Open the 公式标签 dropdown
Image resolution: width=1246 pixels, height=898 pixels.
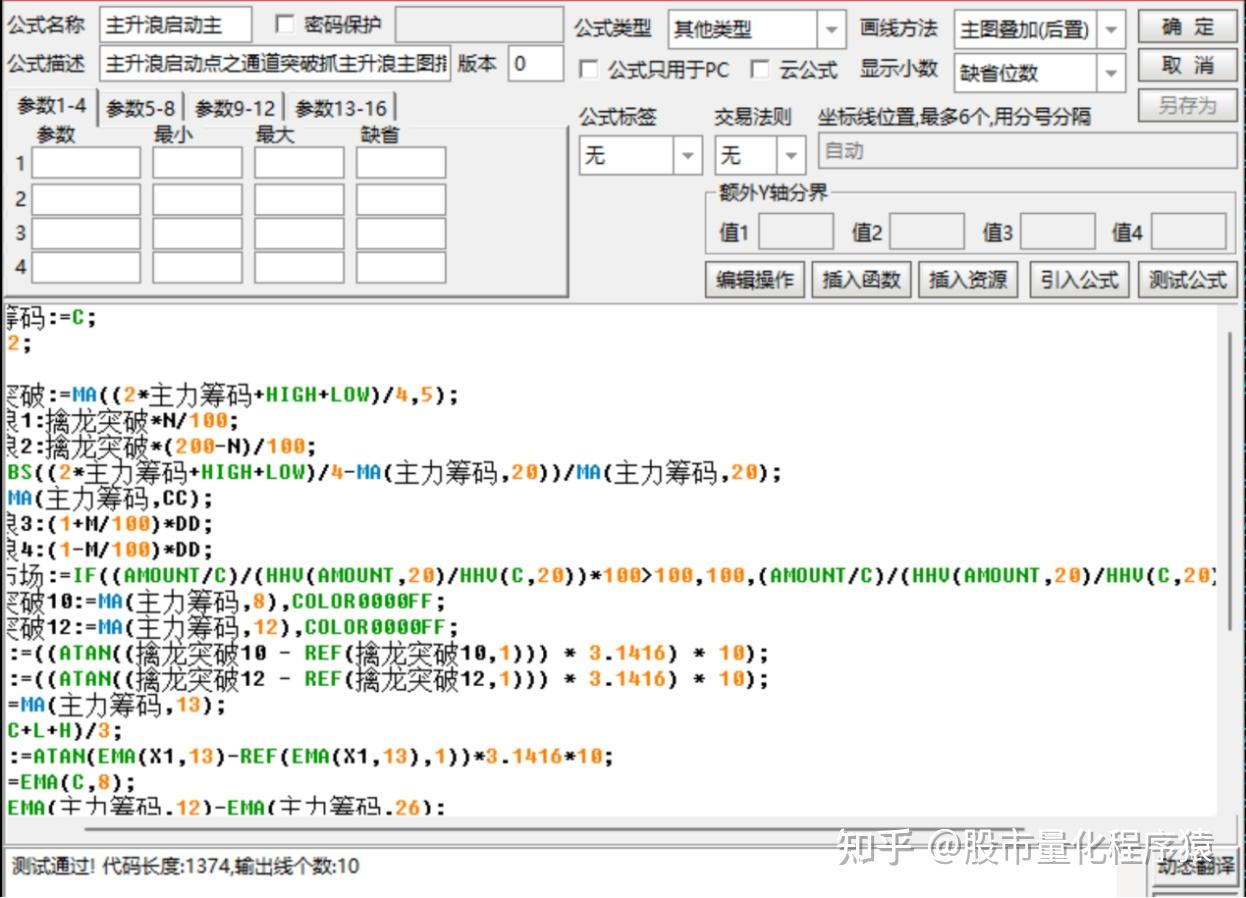(x=688, y=156)
